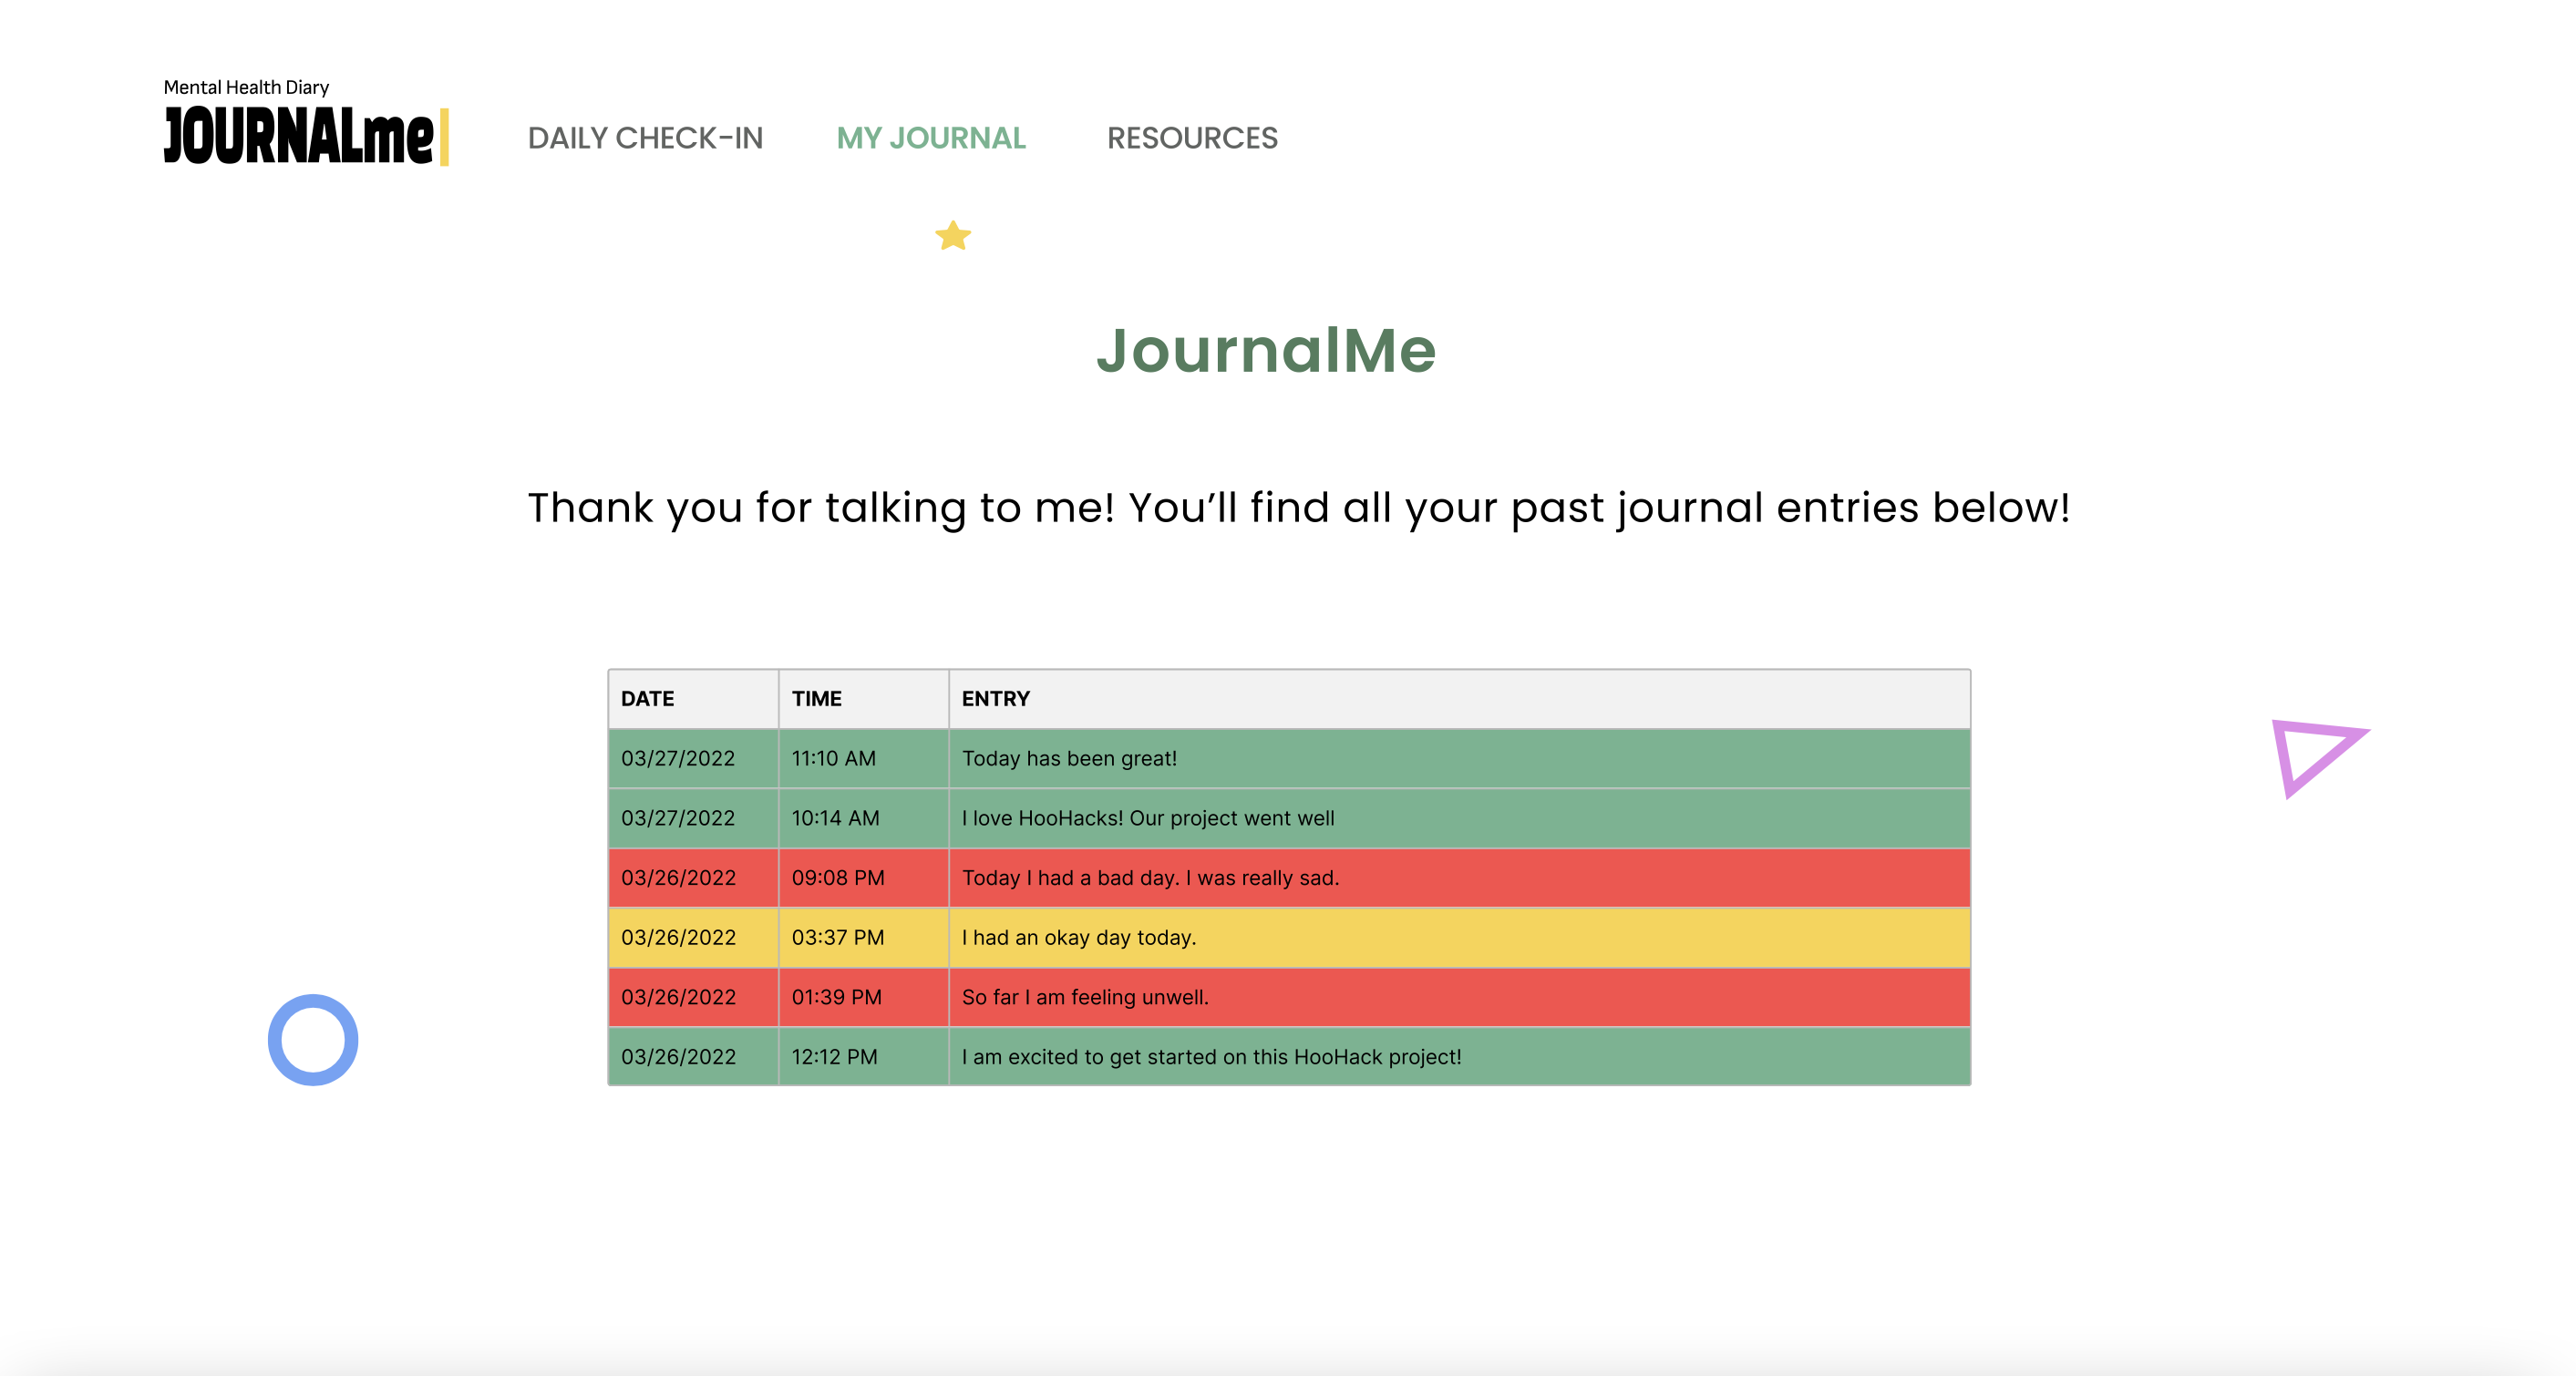This screenshot has height=1376, width=2576.
Task: Click the blue circle decoration
Action: coord(313,1040)
